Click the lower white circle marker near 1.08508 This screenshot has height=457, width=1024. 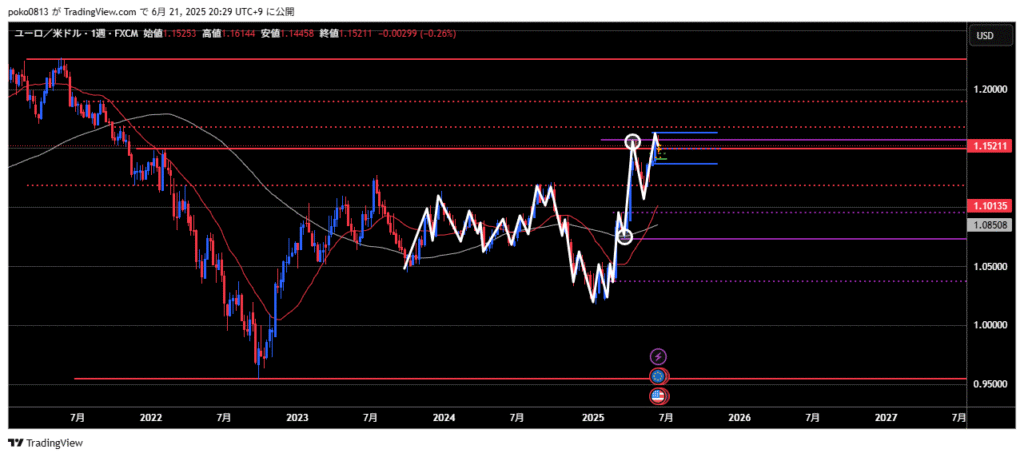coord(625,236)
